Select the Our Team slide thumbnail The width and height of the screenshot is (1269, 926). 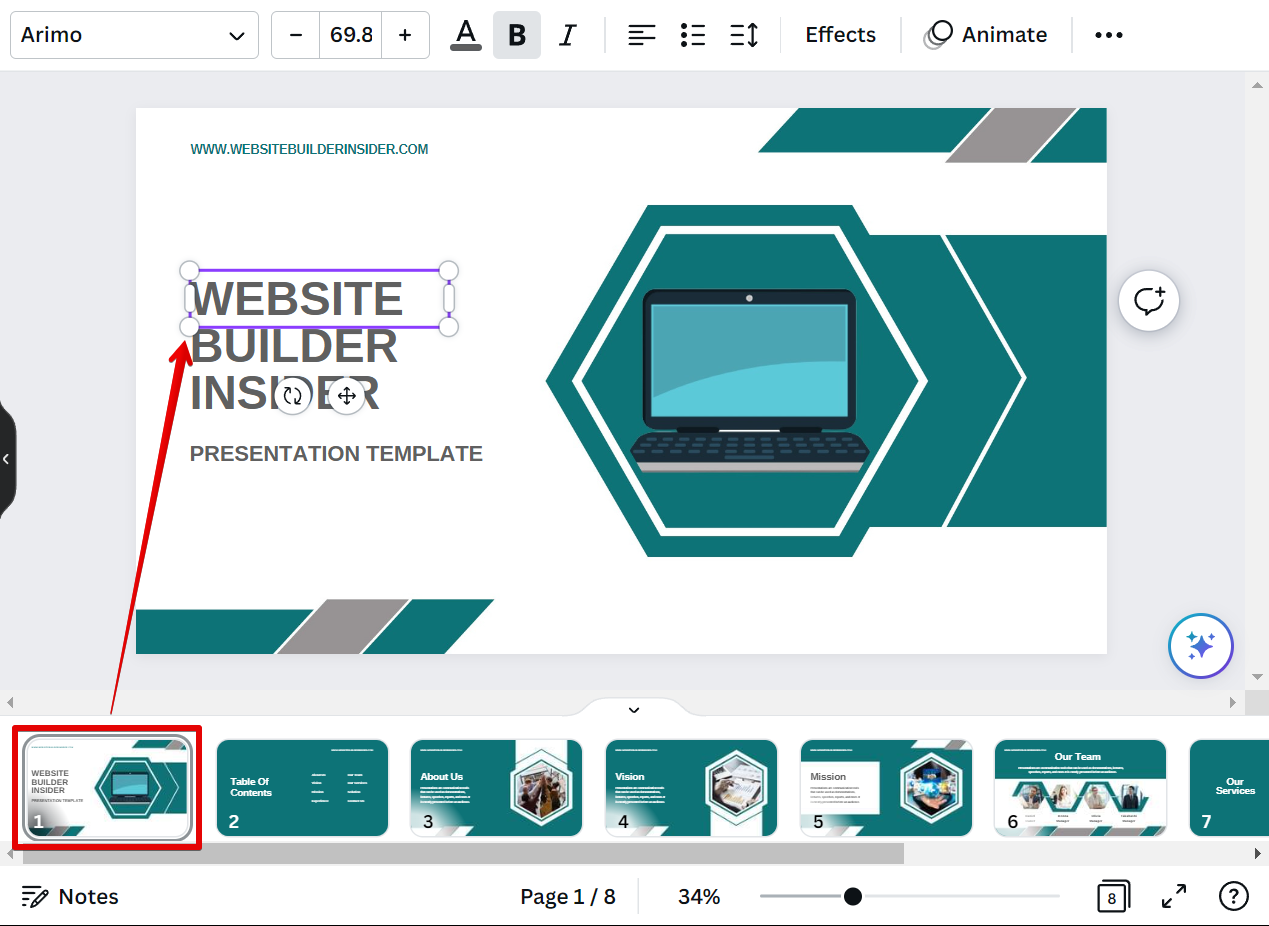click(1080, 788)
